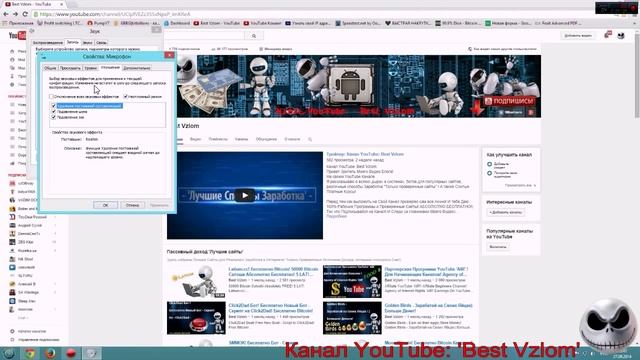Open the Profit switching LTC bookmark
The image size is (640, 360).
tap(60, 23)
